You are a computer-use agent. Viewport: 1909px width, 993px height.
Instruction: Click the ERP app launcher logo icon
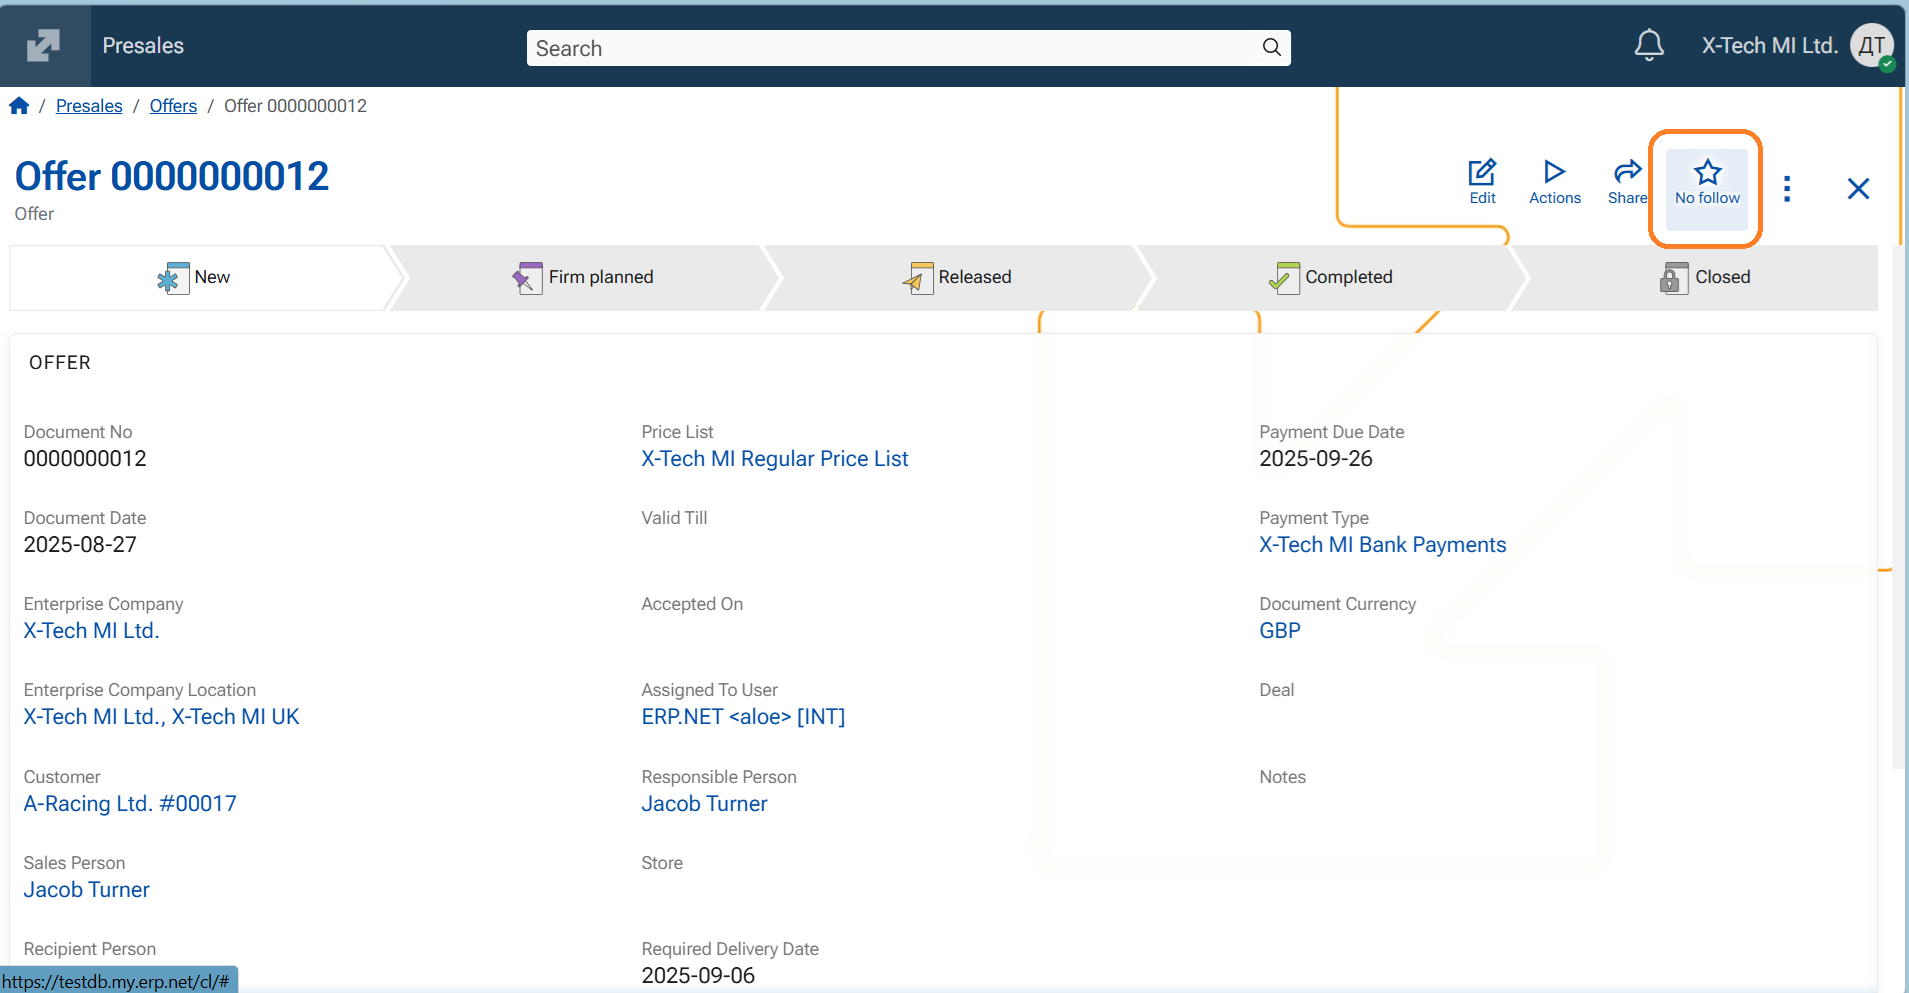tap(43, 46)
